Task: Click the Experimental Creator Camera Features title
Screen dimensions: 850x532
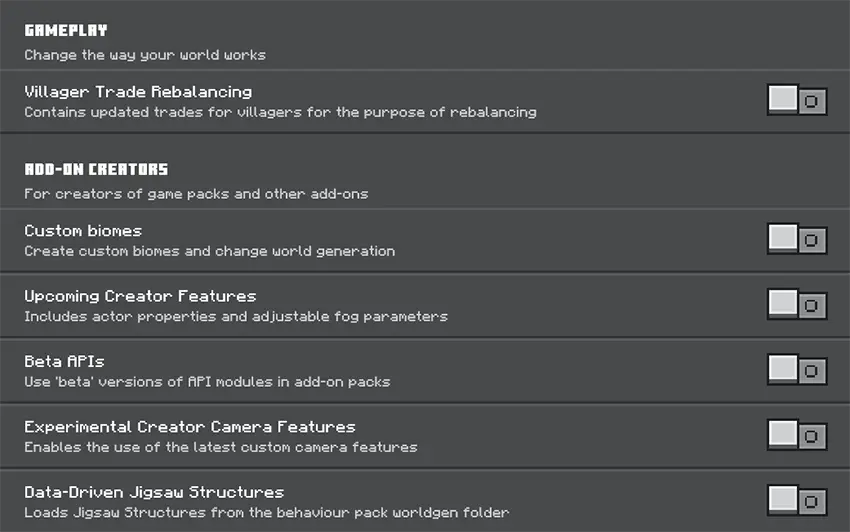Action: click(190, 427)
